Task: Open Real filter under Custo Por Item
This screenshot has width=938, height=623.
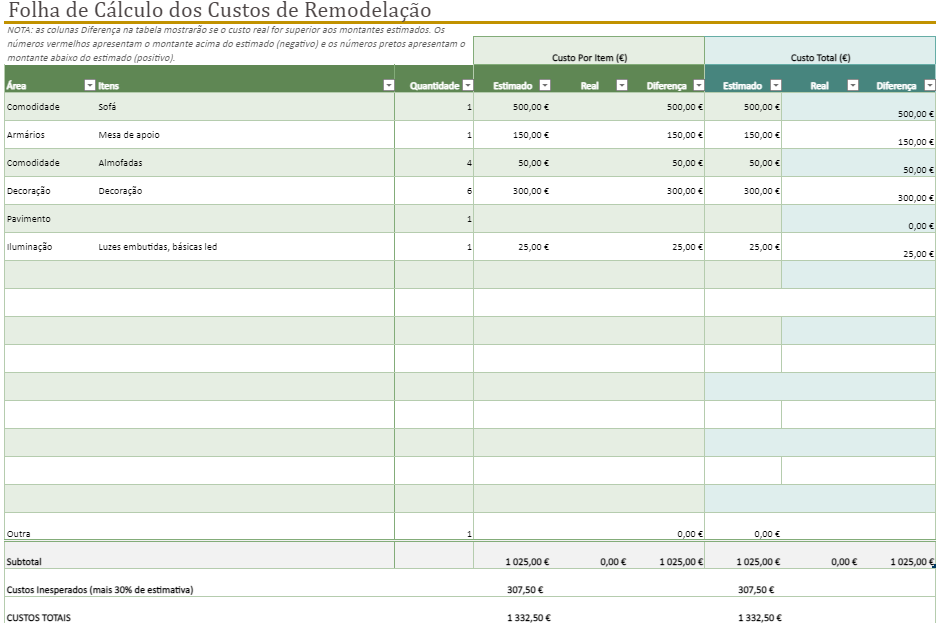Action: coord(622,86)
